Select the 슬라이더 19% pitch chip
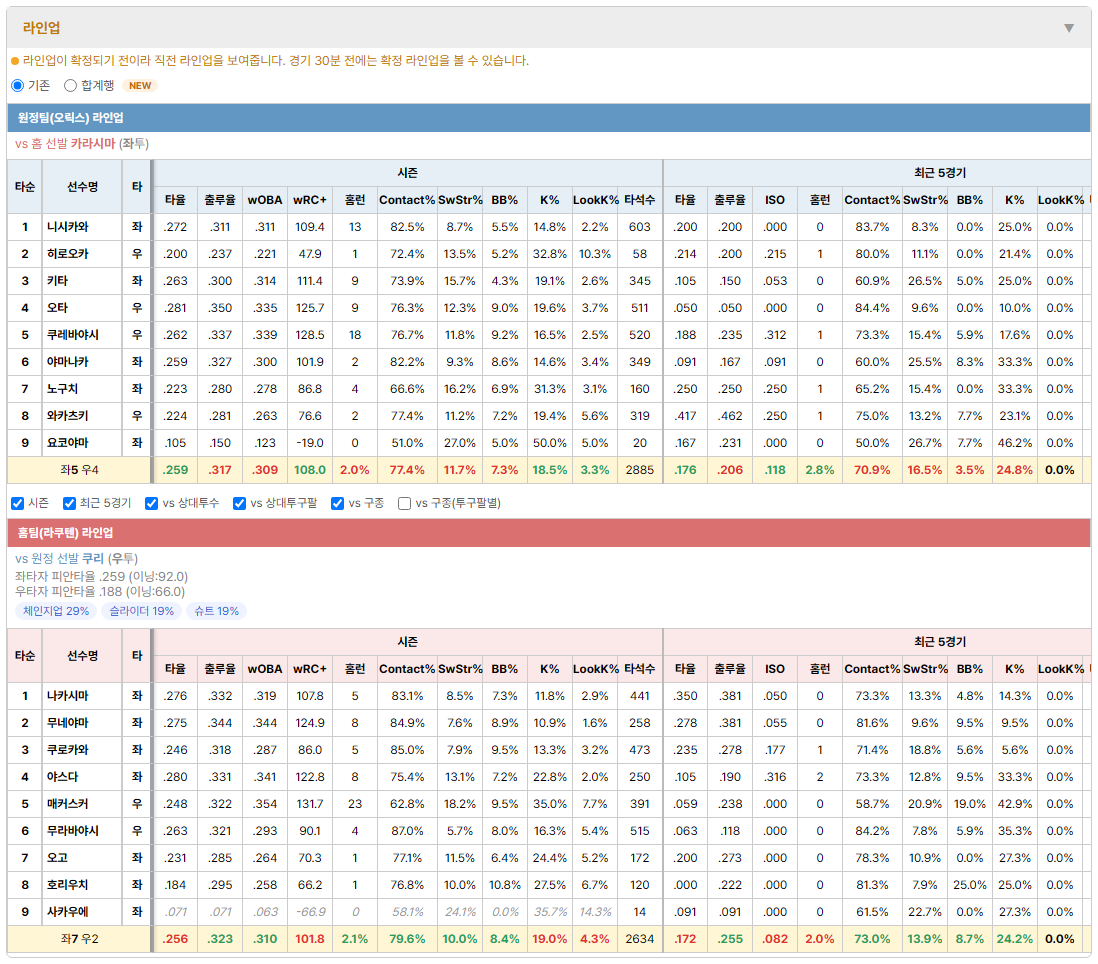Image resolution: width=1098 pixels, height=964 pixels. point(141,611)
